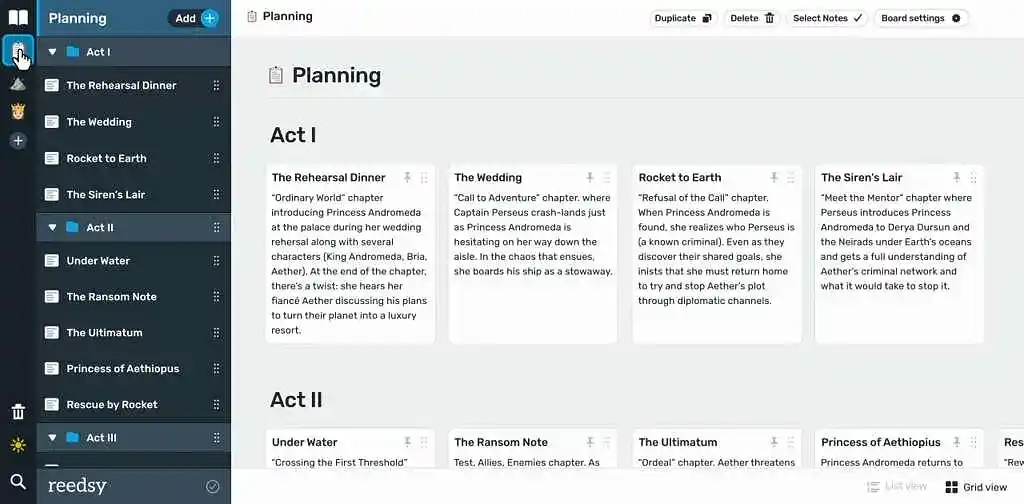The height and width of the screenshot is (504, 1024).
Task: Open the book manuscript icon in sidebar
Action: point(18,18)
